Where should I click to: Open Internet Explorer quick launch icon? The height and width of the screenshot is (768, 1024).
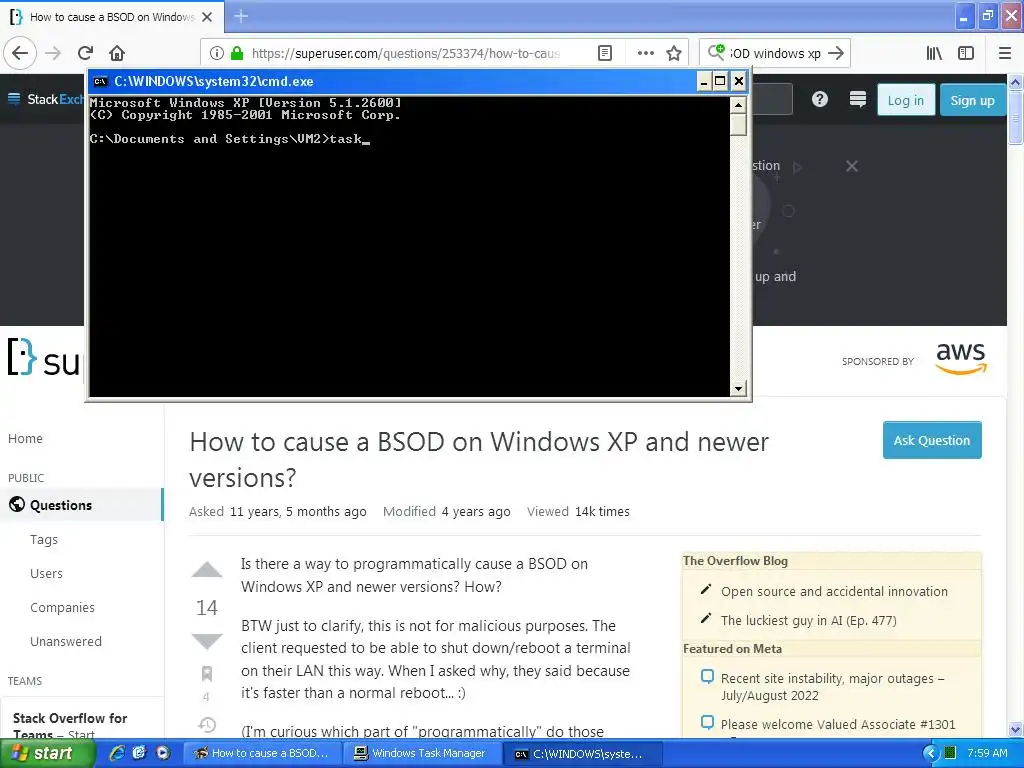(117, 753)
